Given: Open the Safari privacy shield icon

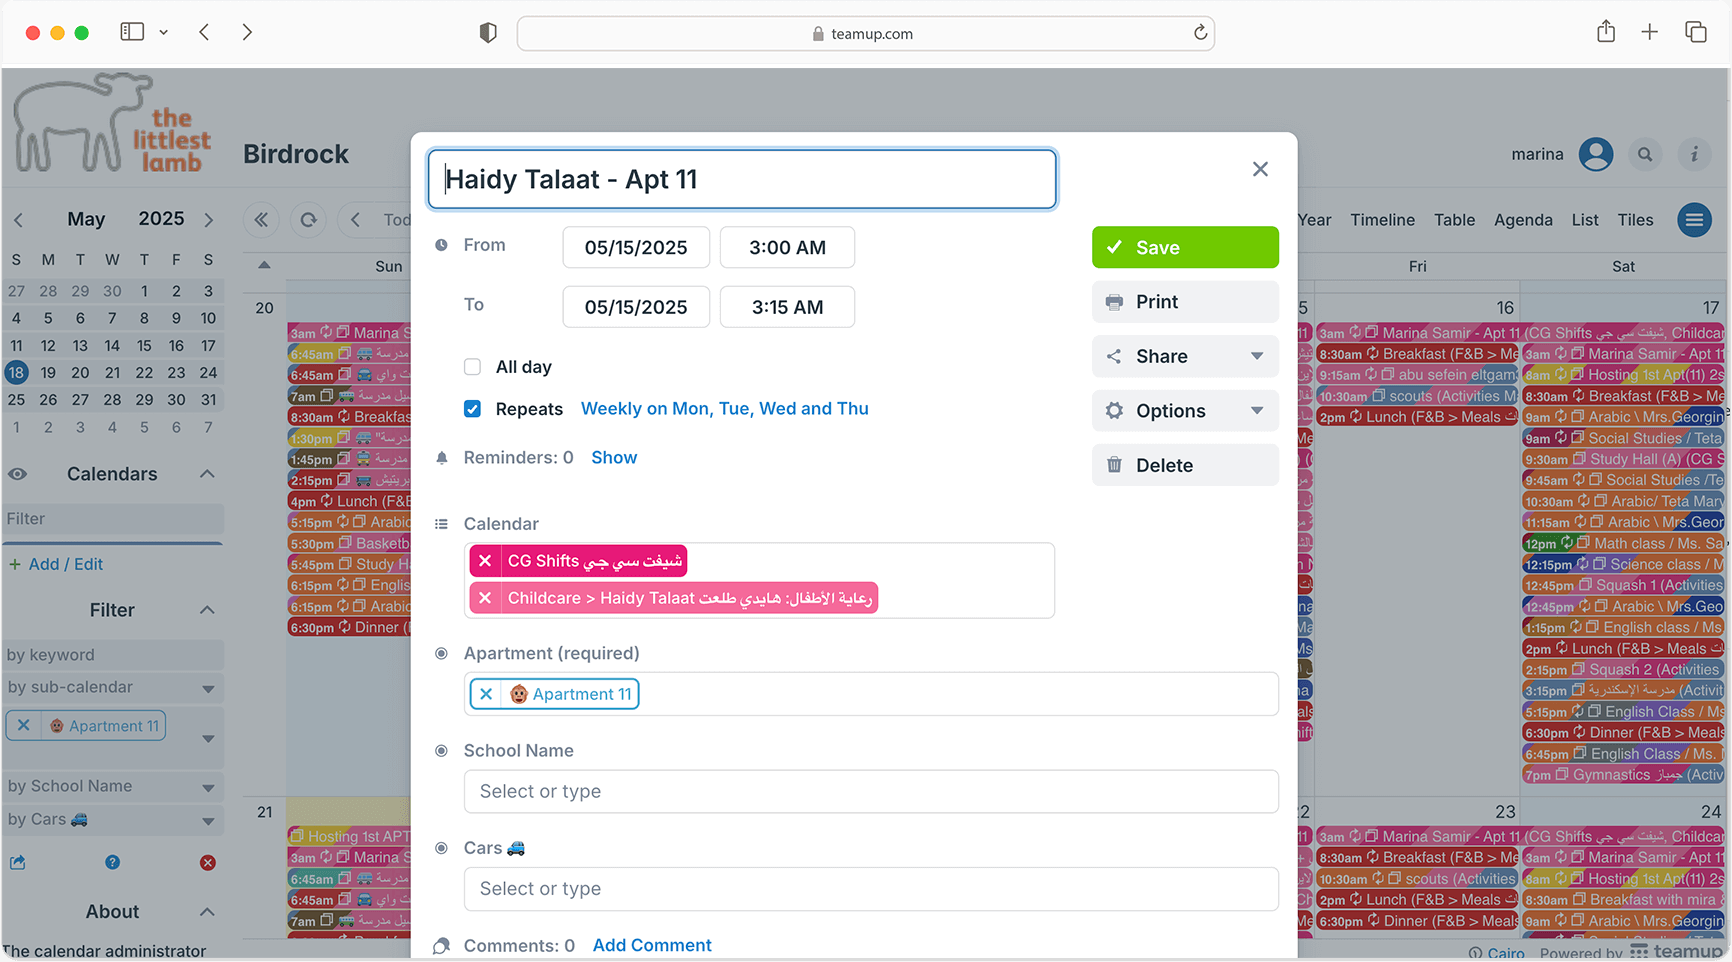Looking at the screenshot, I should 488,33.
